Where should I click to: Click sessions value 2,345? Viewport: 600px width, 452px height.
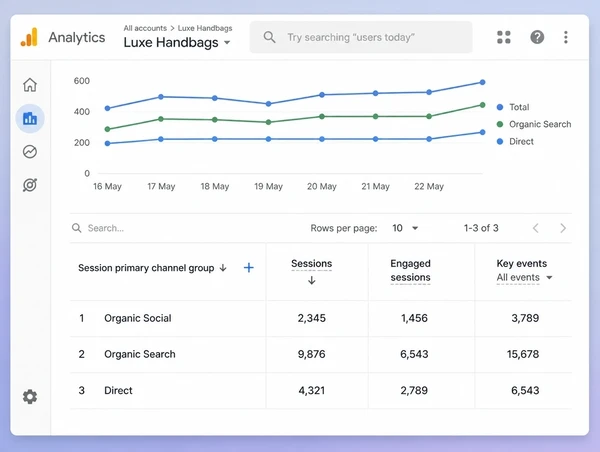point(311,318)
